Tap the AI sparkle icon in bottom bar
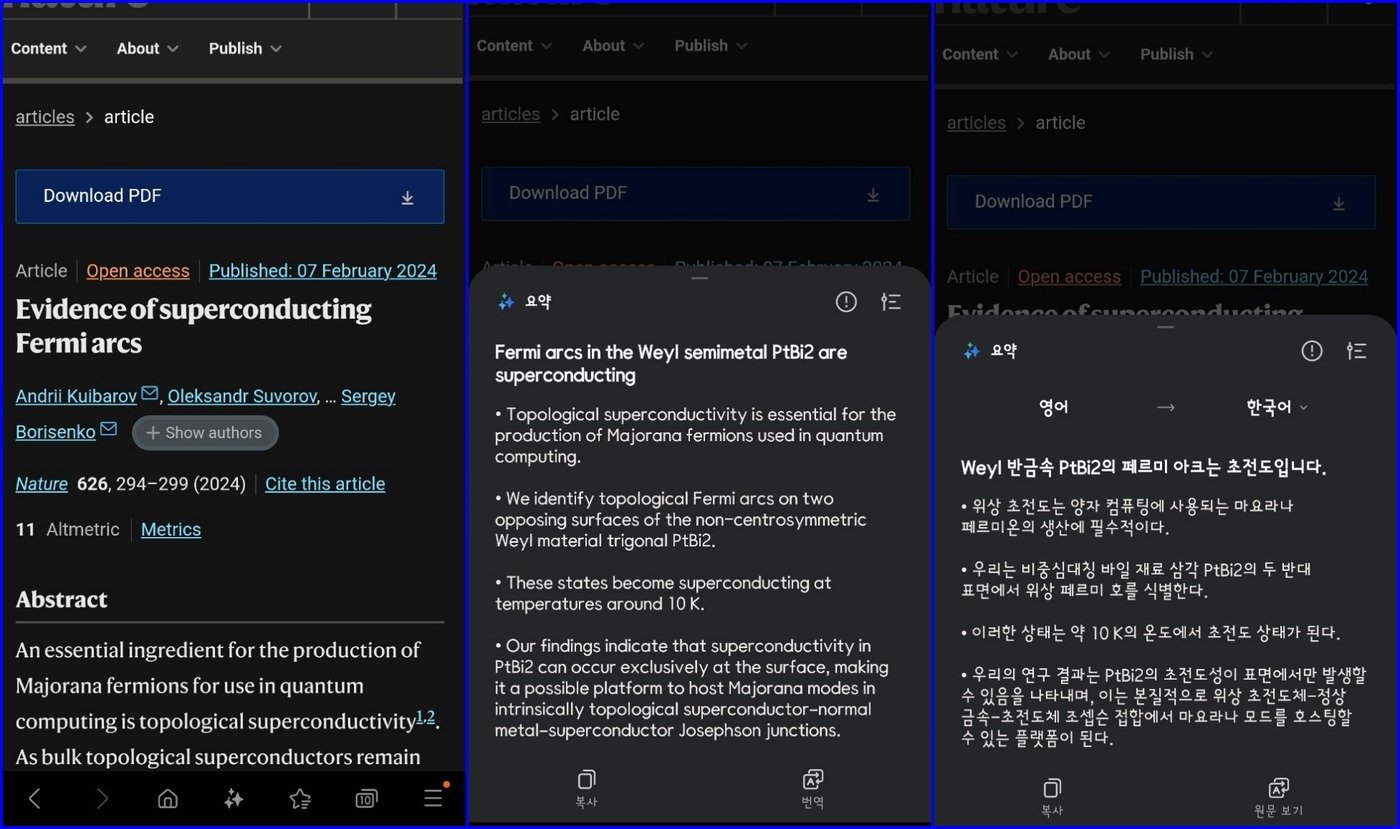The height and width of the screenshot is (829, 1400). click(x=234, y=798)
